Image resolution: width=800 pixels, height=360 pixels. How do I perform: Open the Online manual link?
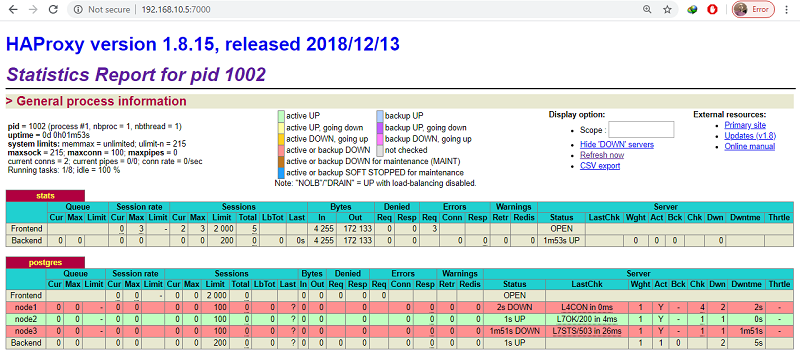(749, 146)
